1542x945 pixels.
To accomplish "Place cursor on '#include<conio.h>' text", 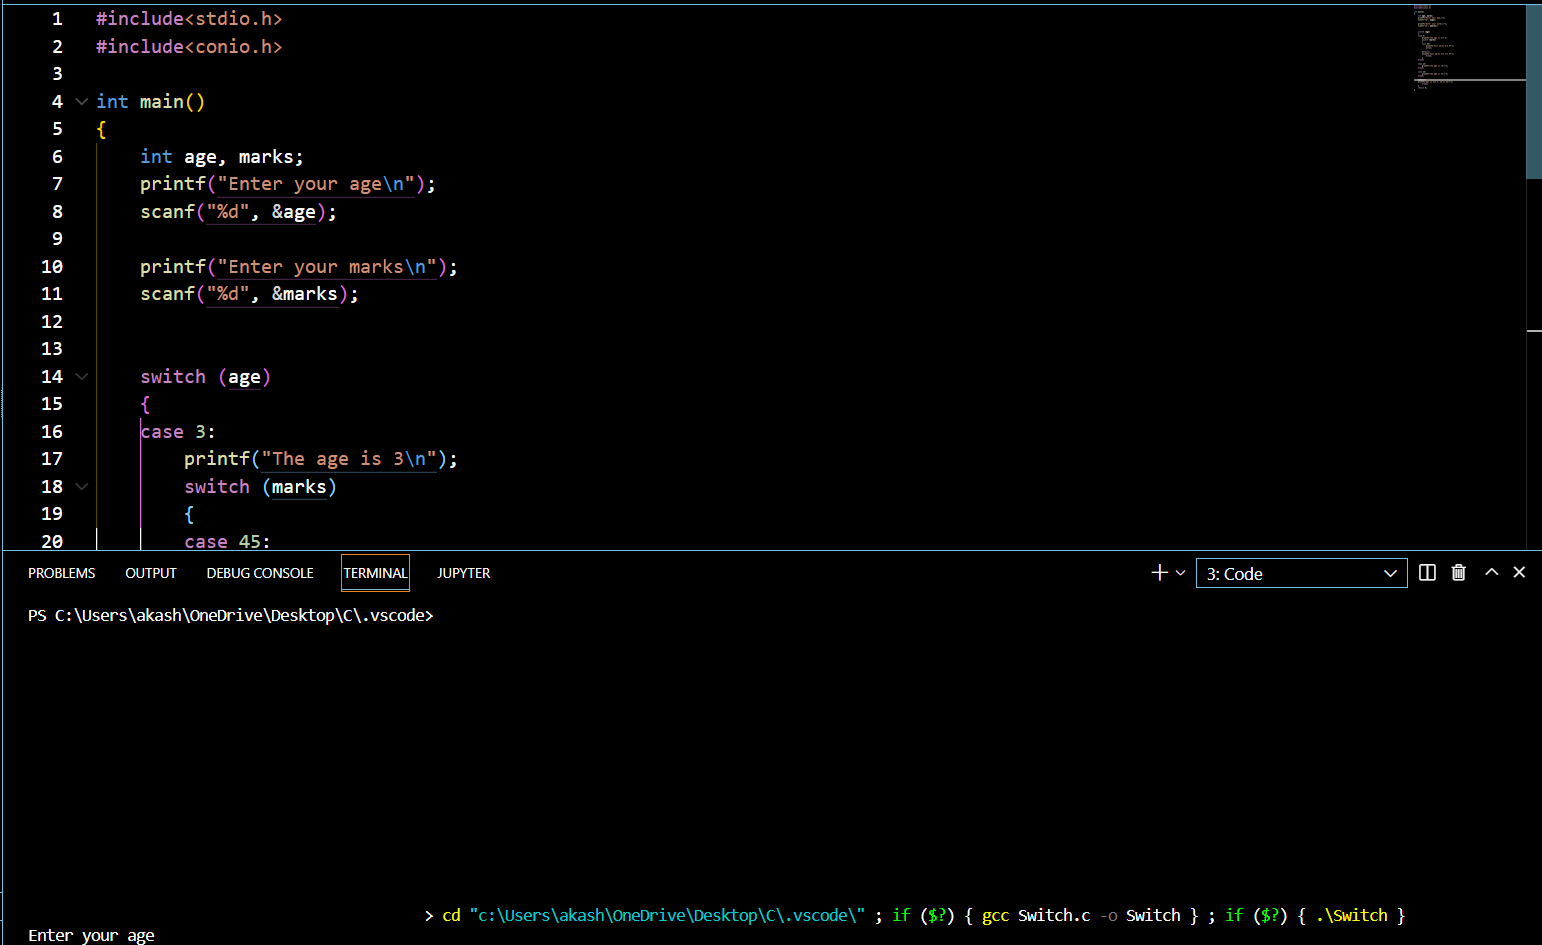I will [189, 47].
